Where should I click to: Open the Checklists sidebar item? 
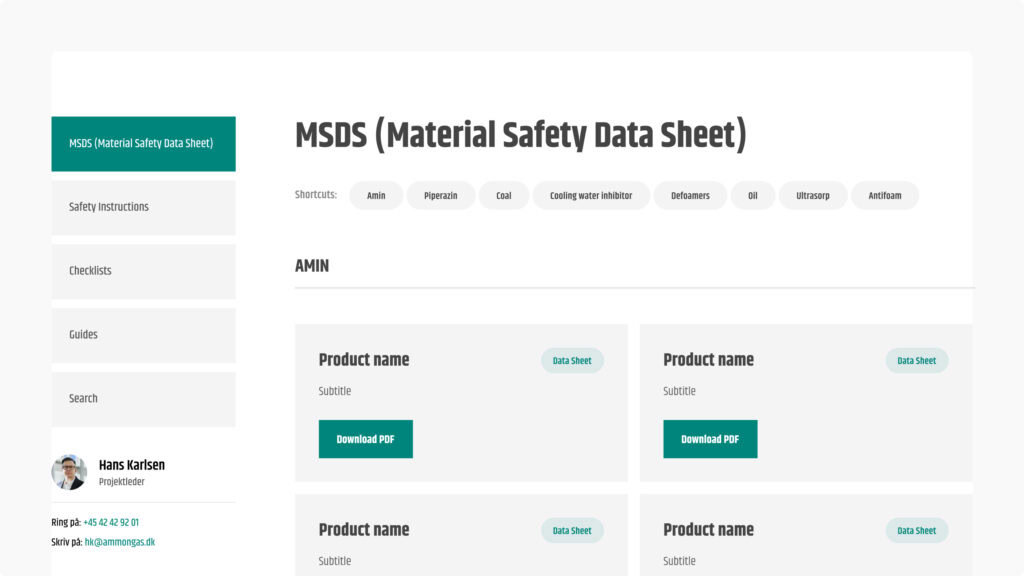[143, 271]
